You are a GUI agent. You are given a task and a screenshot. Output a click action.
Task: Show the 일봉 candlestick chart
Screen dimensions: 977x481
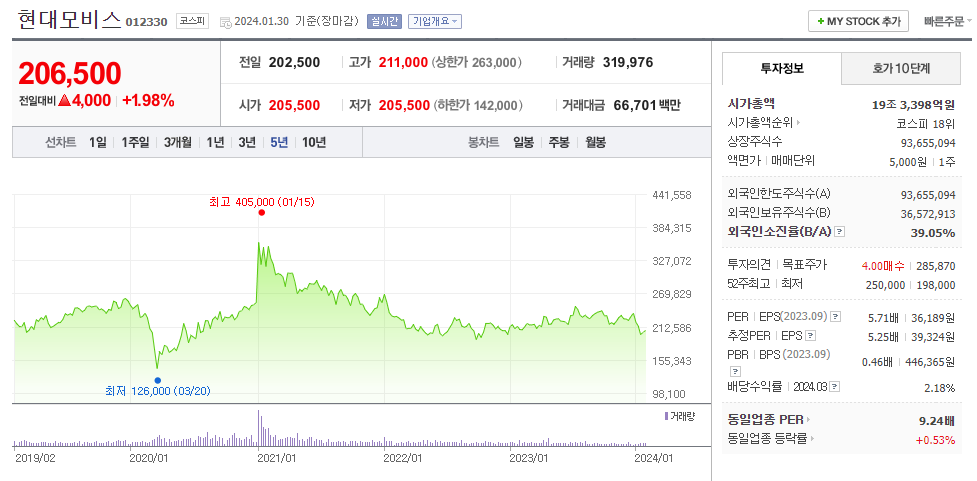(523, 142)
